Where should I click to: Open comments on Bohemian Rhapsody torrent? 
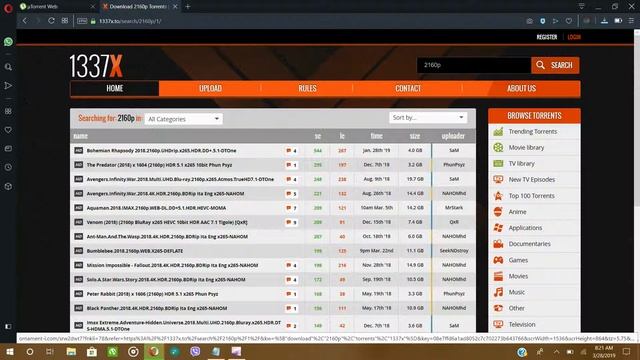coord(291,151)
